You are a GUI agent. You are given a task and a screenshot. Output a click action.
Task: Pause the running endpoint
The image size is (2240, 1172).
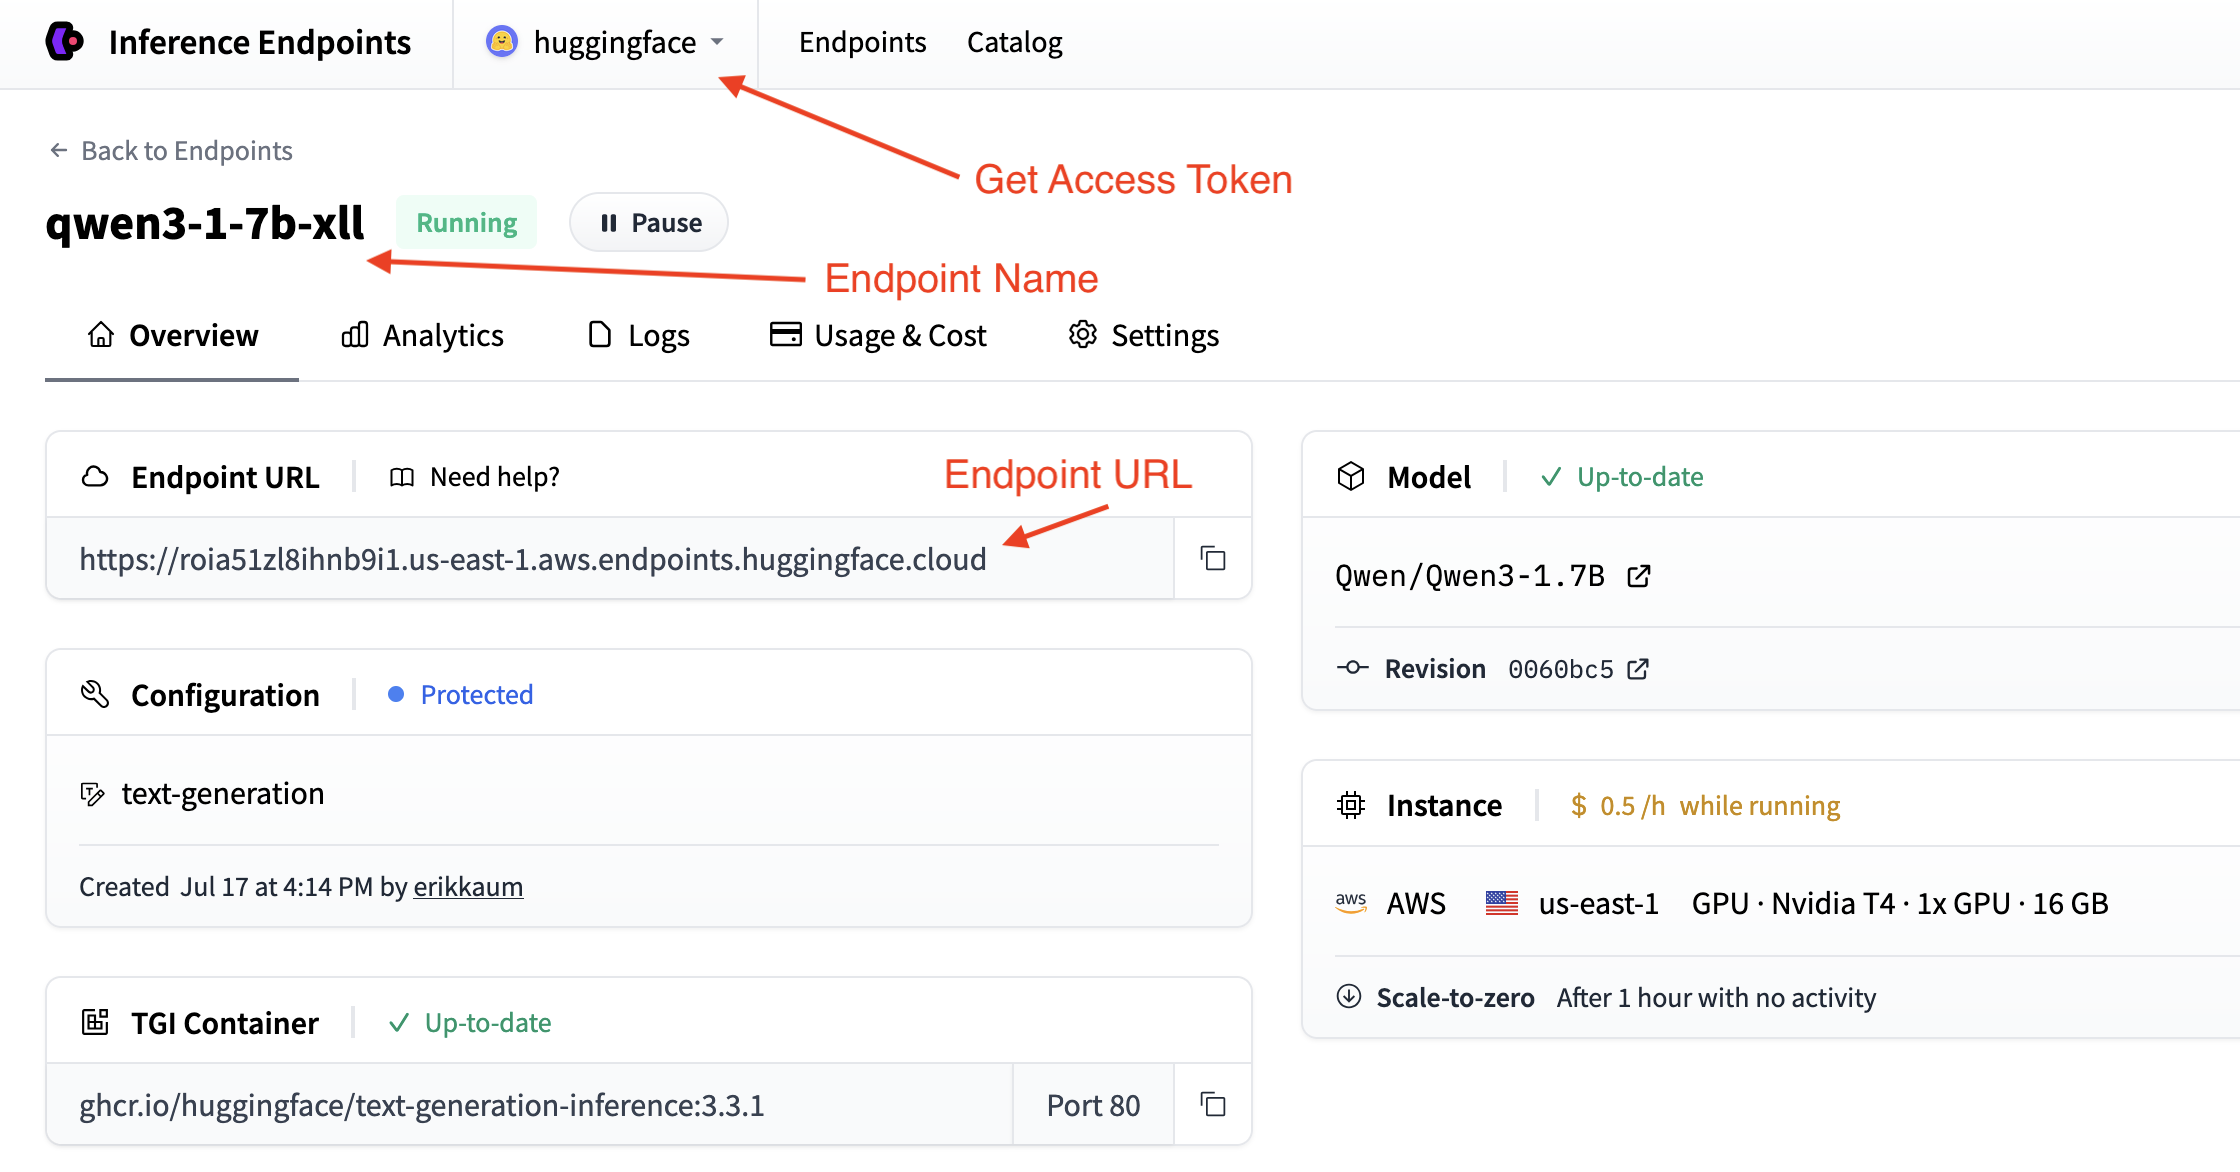[x=649, y=222]
